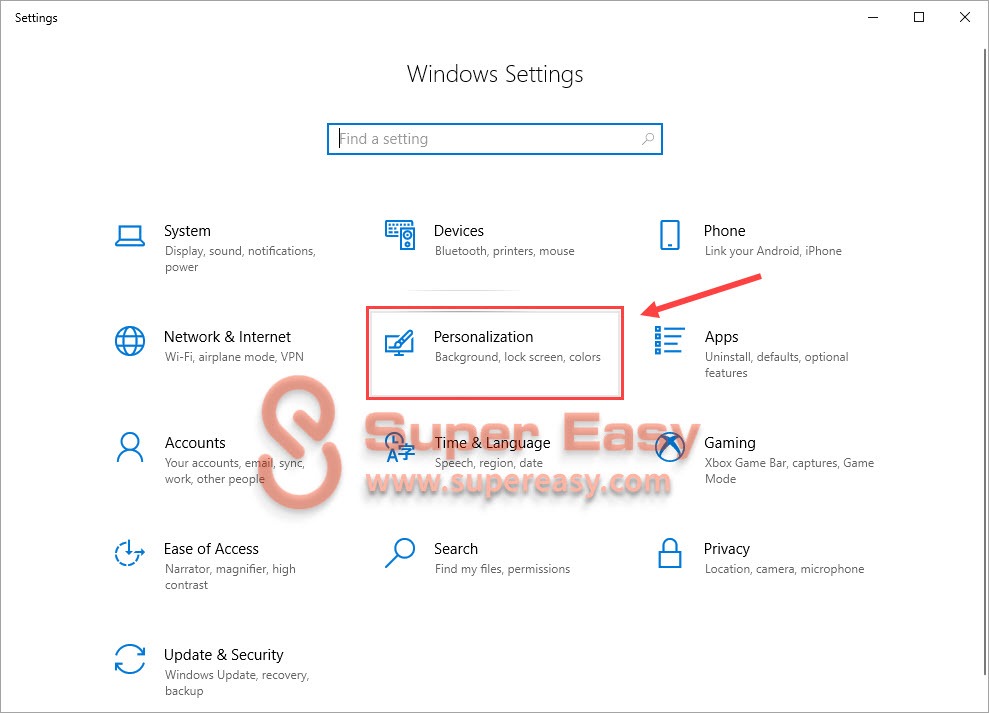Click 'Display, sound, notifications, power' text
Image resolution: width=989 pixels, height=713 pixels.
pos(240,259)
